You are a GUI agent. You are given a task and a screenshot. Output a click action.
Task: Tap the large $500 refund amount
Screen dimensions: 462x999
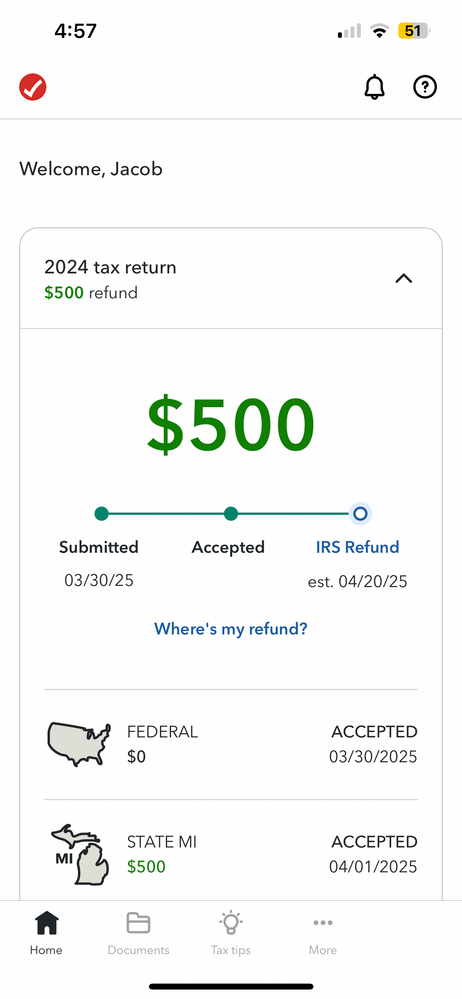(231, 425)
